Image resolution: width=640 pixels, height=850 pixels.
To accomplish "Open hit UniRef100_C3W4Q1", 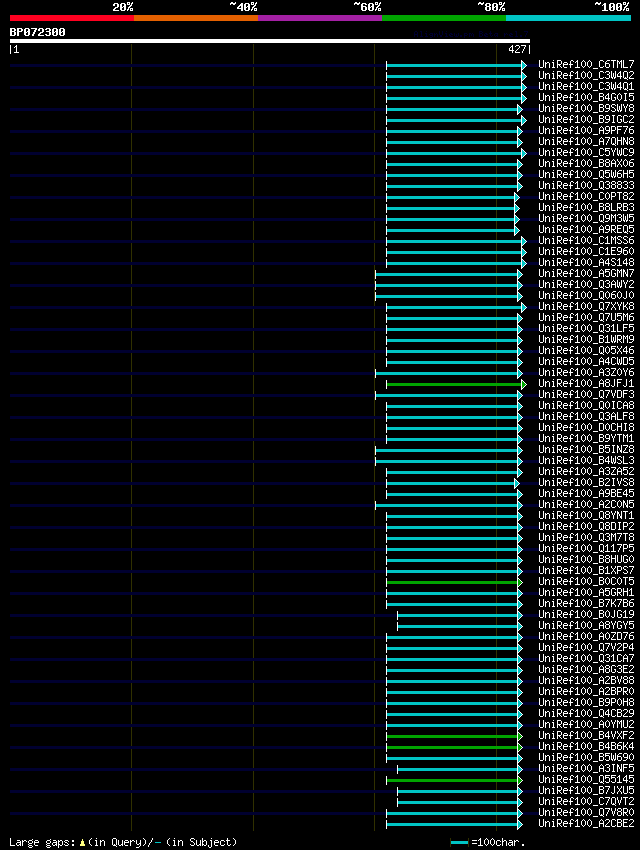I will click(586, 86).
